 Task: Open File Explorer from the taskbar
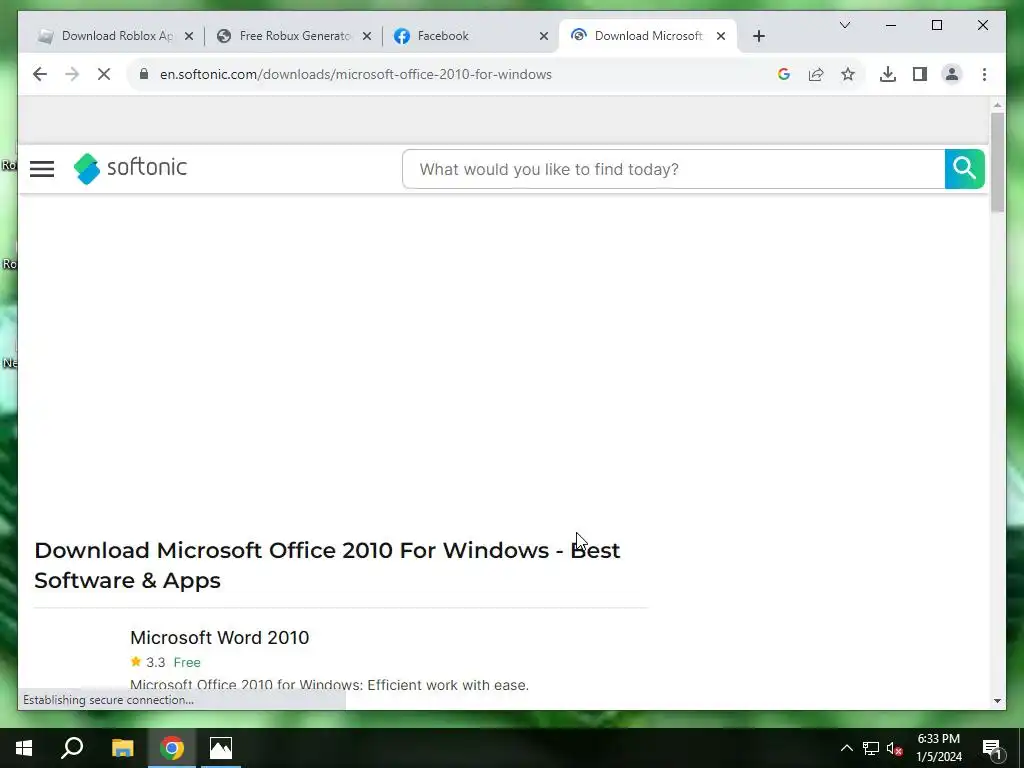point(122,748)
